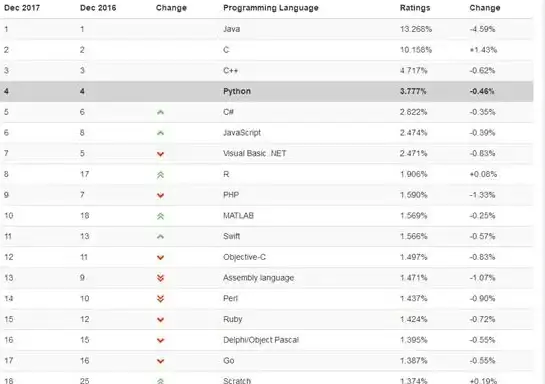
Task: Click the red down arrow beside Ruby
Action: pyautogui.click(x=160, y=320)
